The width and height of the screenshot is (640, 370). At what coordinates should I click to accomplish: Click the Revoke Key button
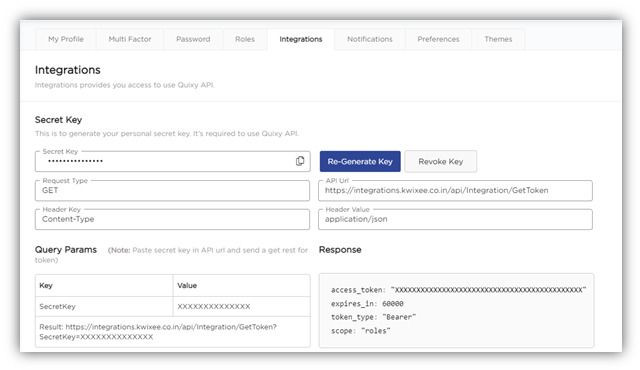[440, 162]
